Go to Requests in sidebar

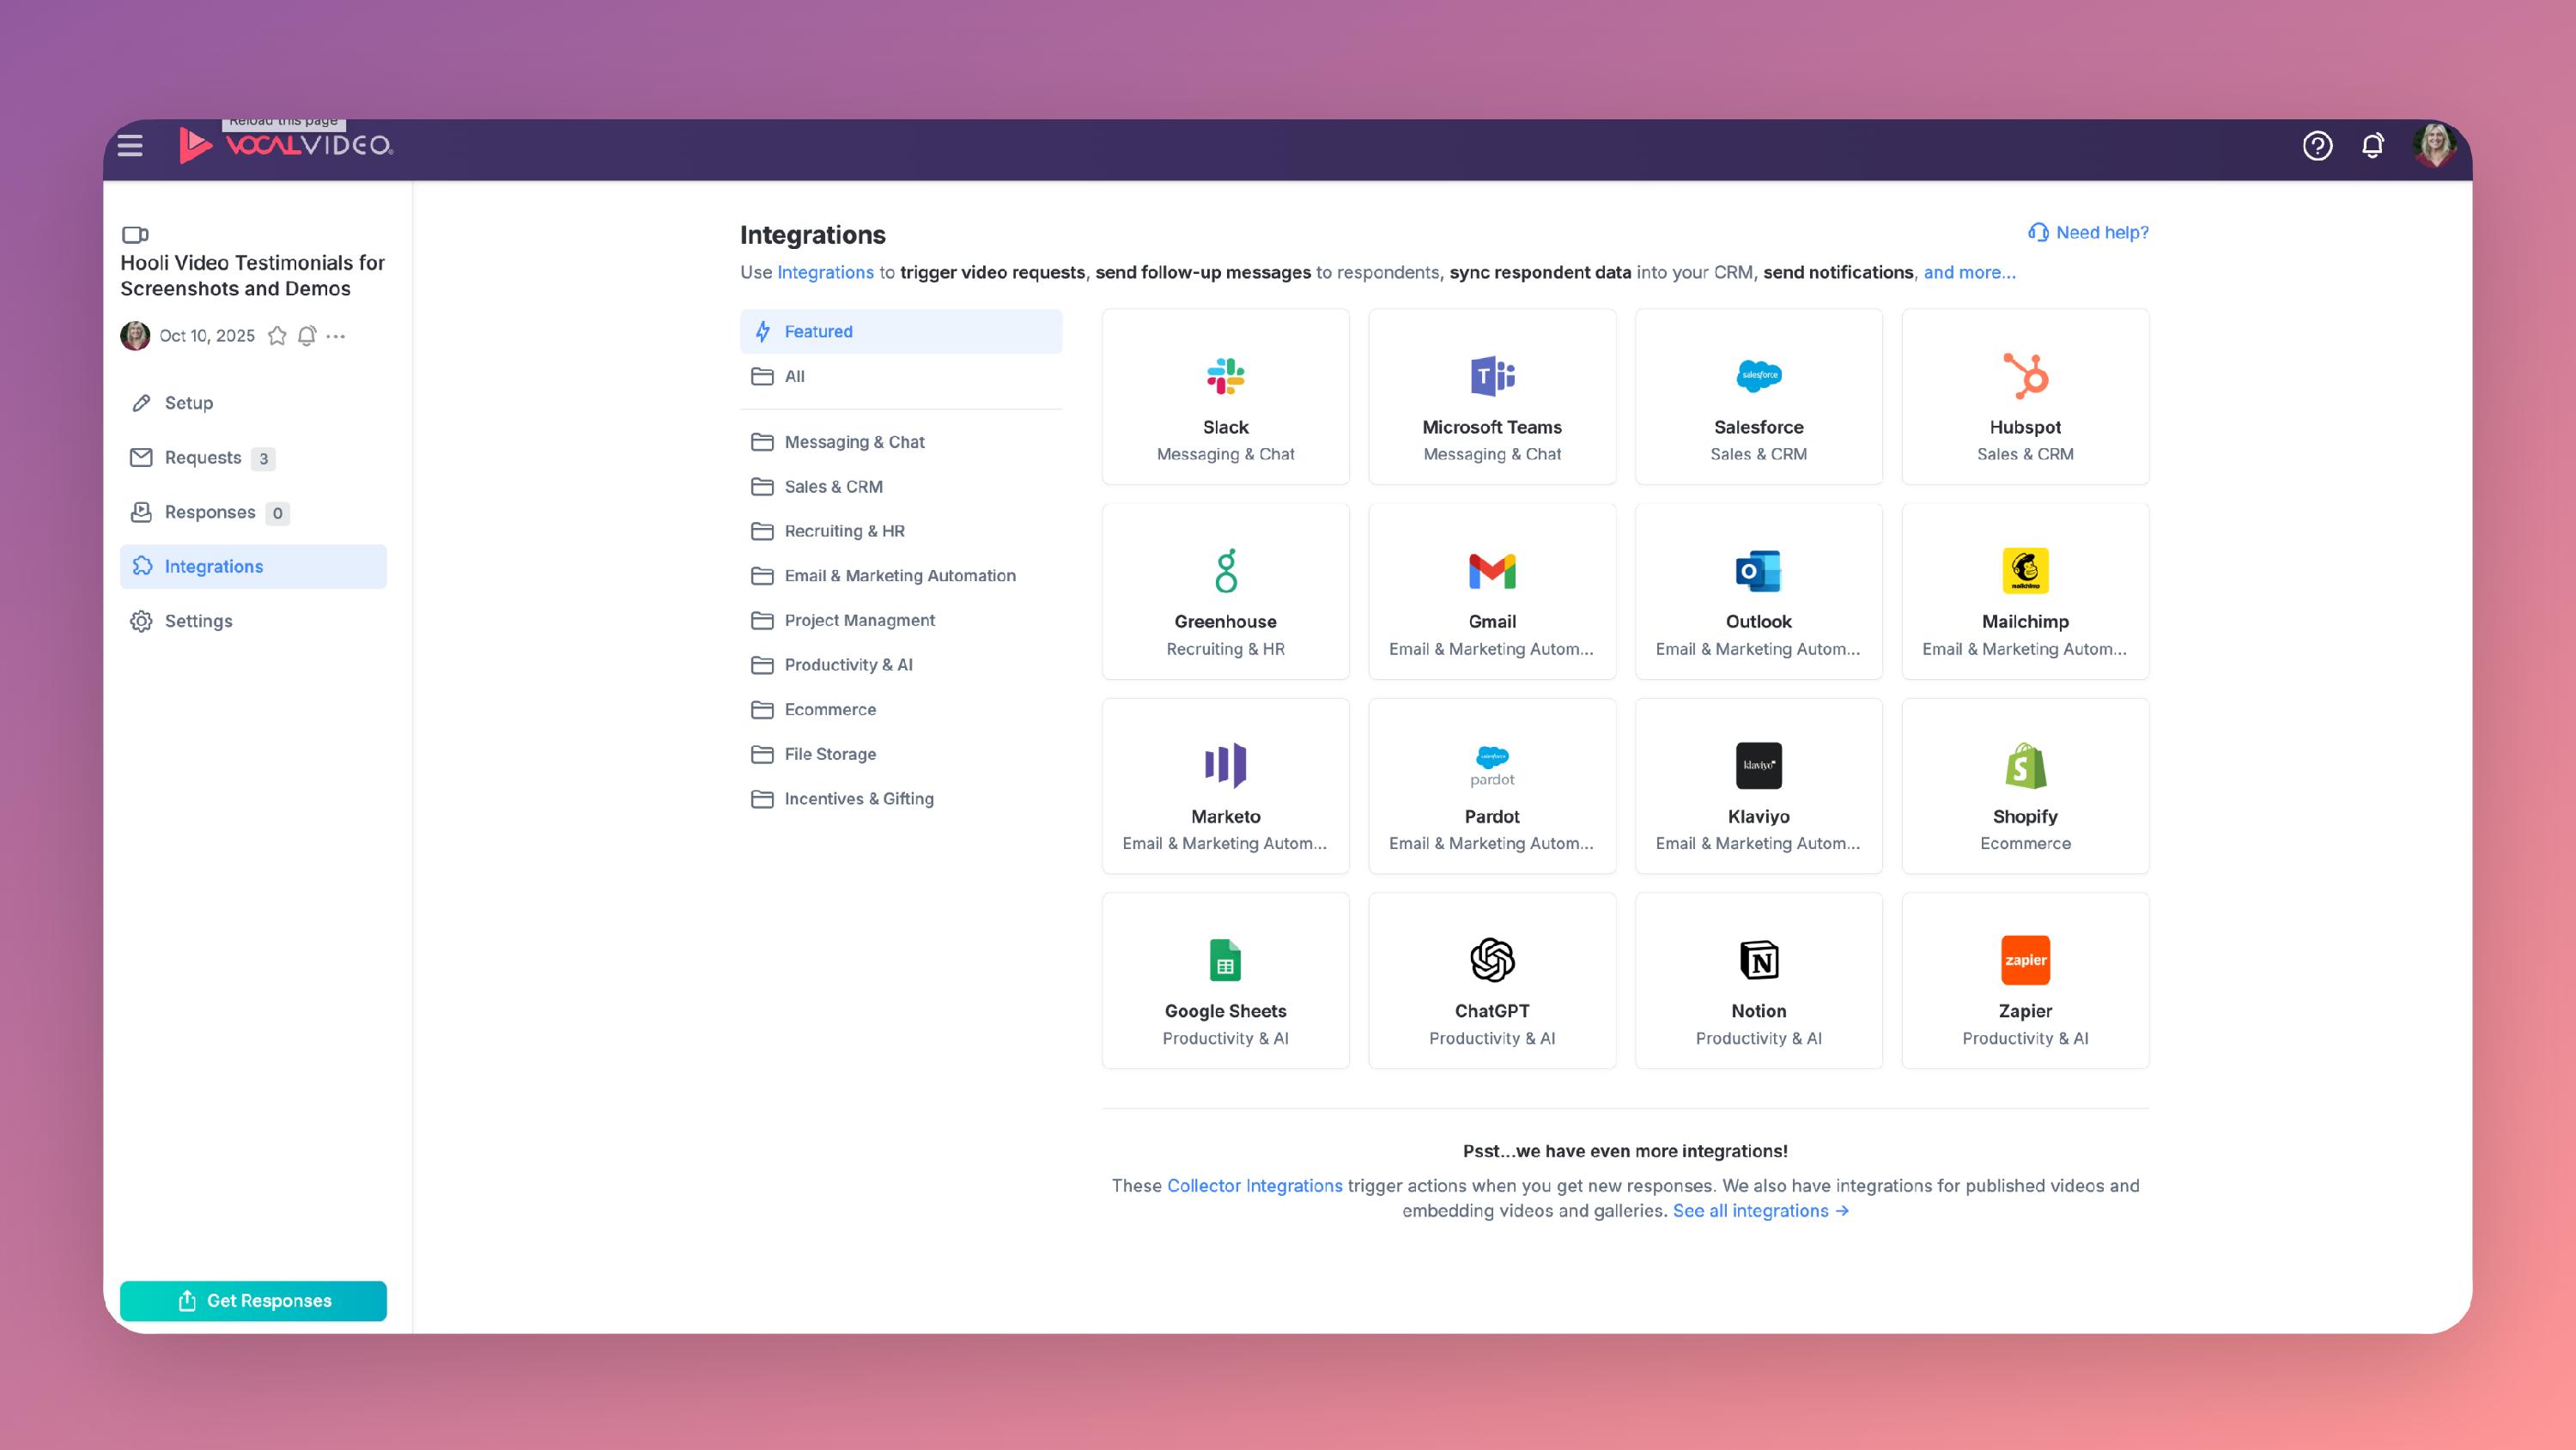[203, 458]
